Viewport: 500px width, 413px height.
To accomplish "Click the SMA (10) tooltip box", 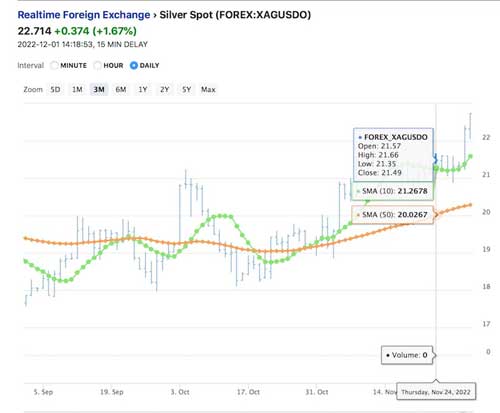I will click(393, 191).
